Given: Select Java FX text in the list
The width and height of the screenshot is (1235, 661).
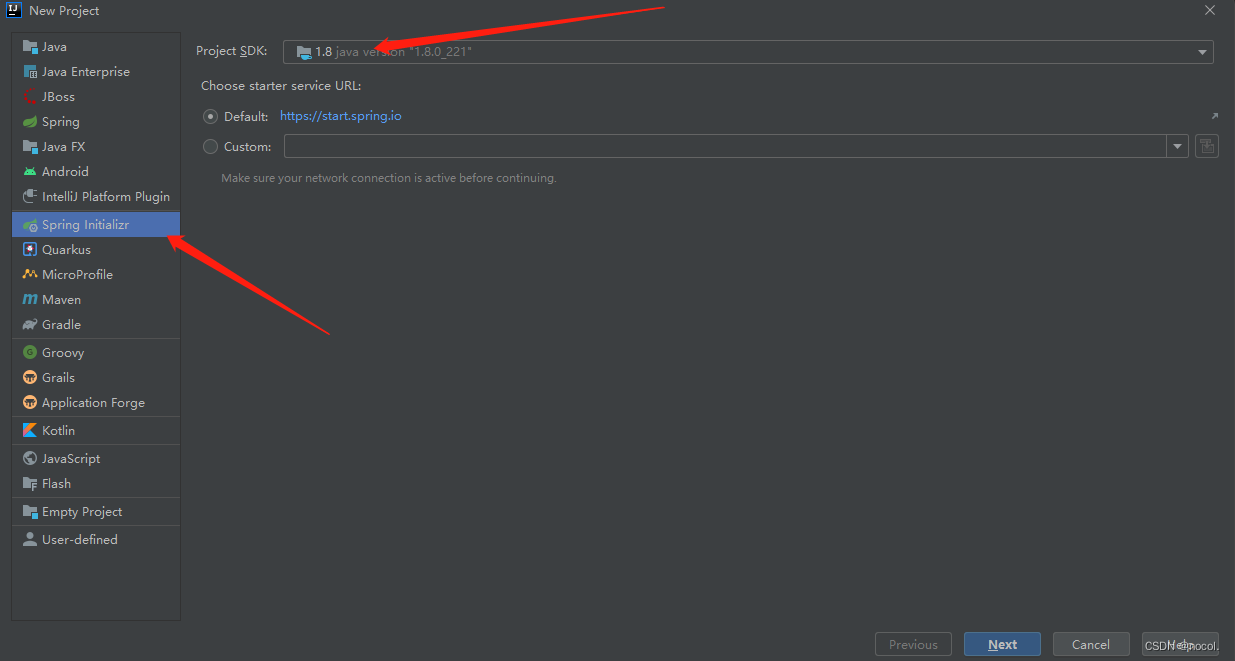Looking at the screenshot, I should pyautogui.click(x=64, y=147).
